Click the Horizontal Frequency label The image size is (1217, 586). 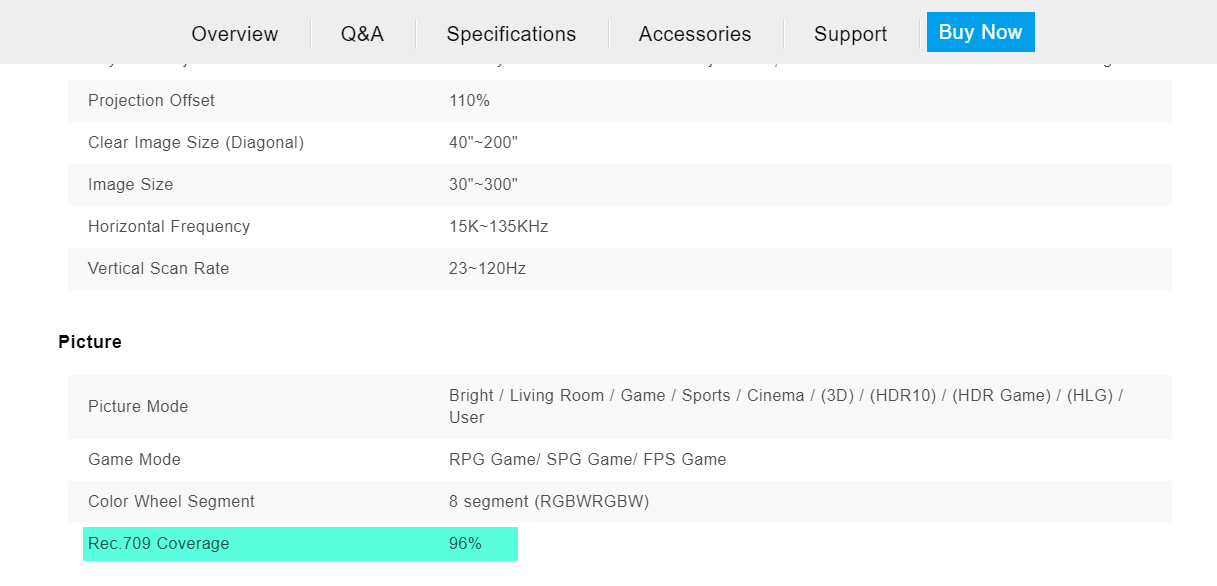(169, 227)
